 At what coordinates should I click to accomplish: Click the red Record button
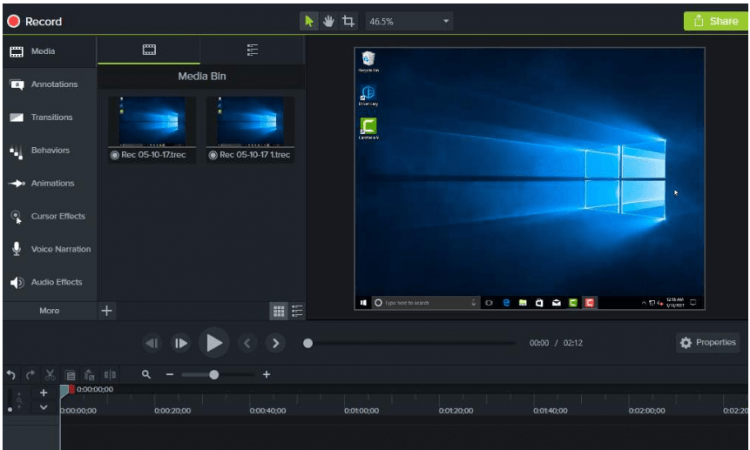(x=34, y=22)
